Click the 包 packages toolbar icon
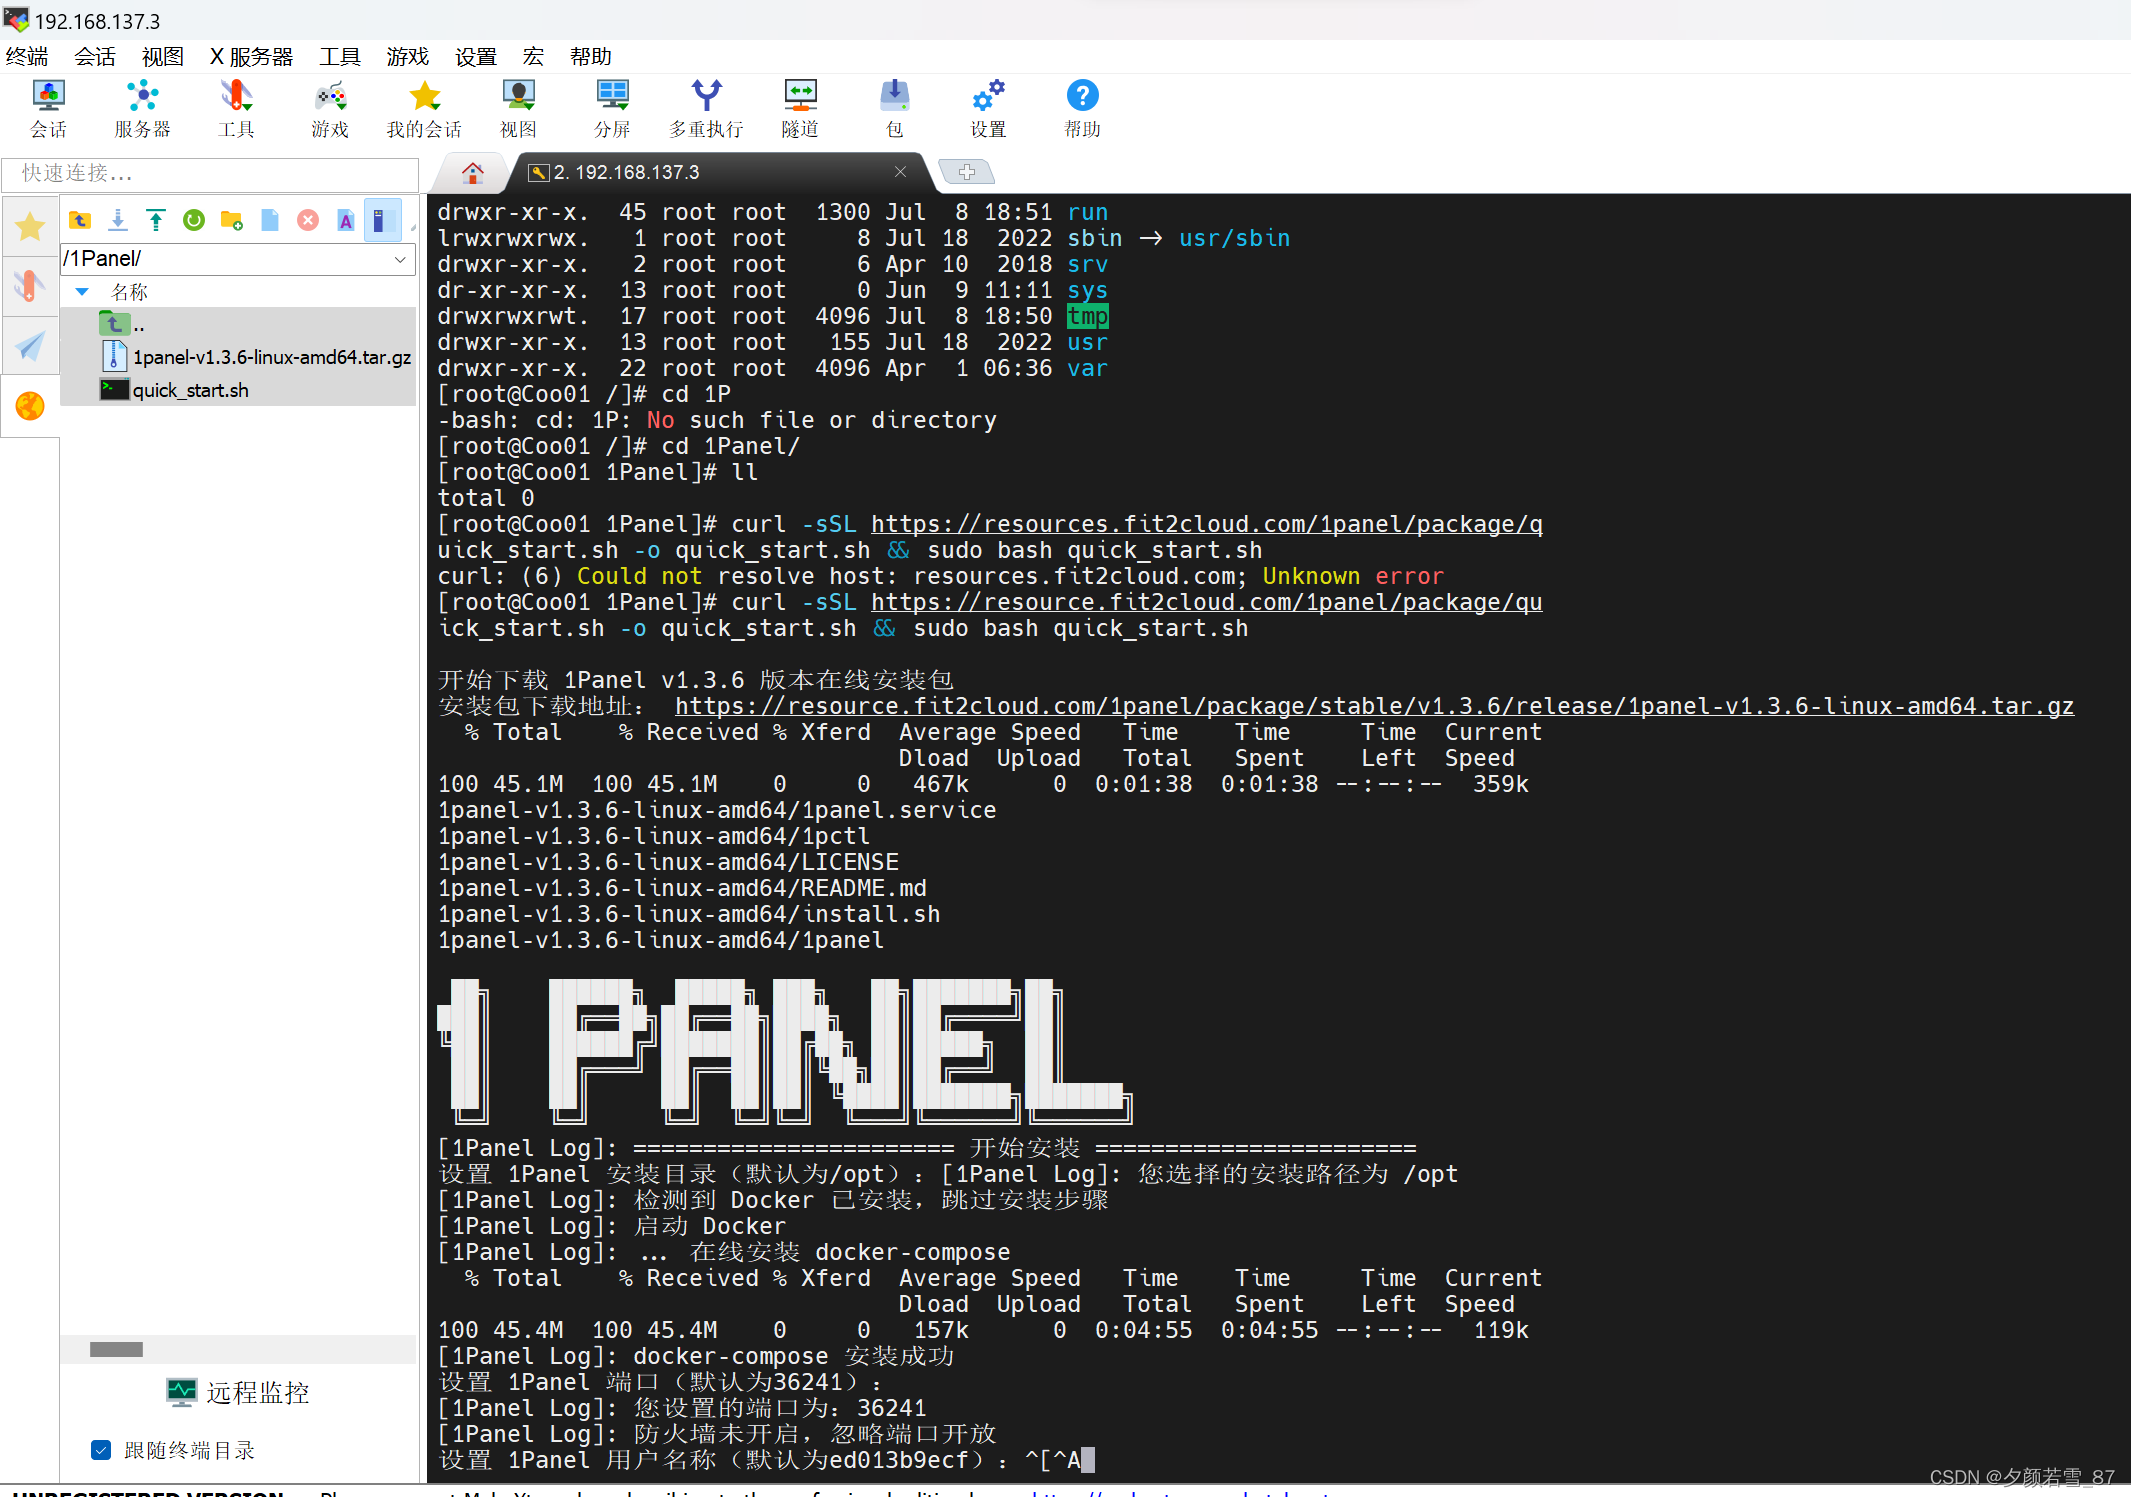The width and height of the screenshot is (2131, 1497). (x=894, y=109)
